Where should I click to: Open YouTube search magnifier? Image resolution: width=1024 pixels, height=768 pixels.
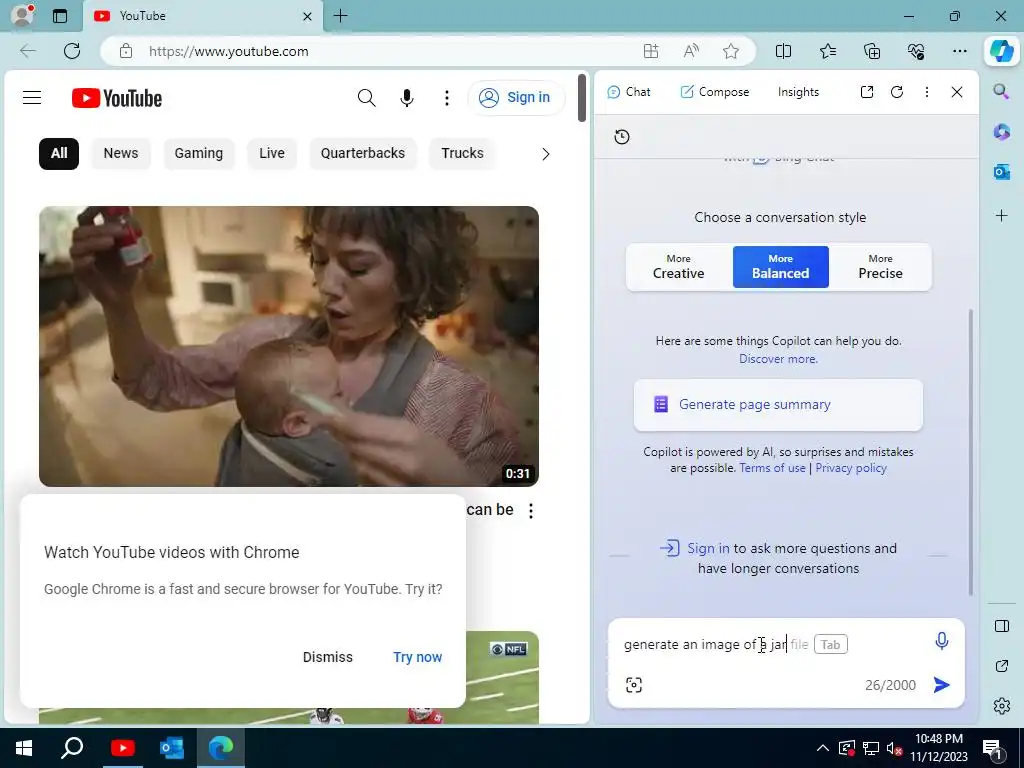click(x=366, y=98)
